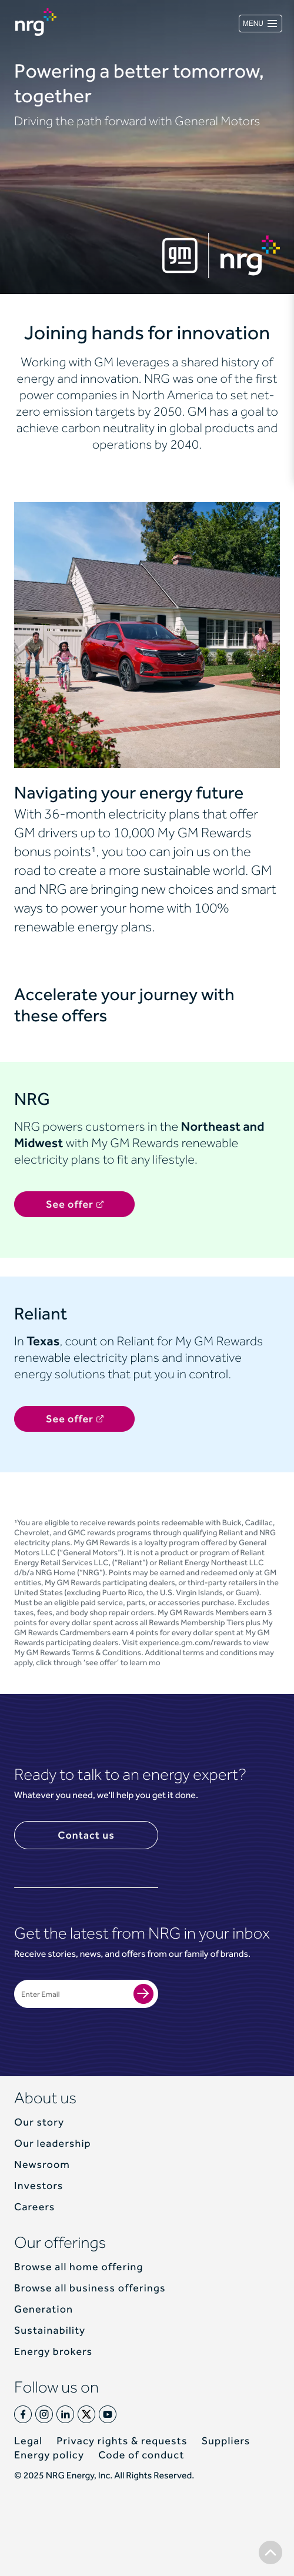
Task: Click the back-to-top arrow button
Action: 270,2552
